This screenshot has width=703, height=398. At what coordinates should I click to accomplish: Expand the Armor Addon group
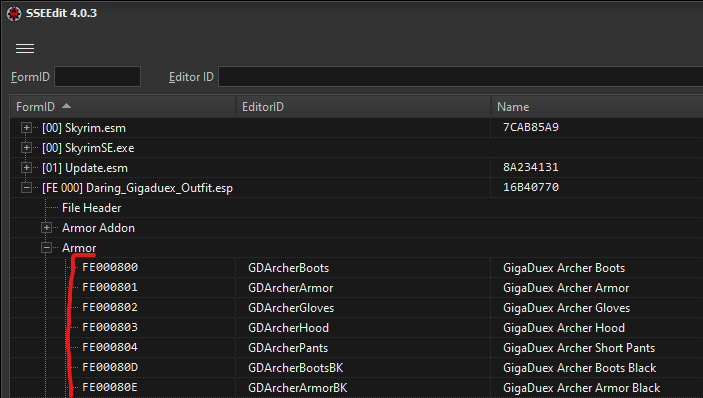(x=47, y=228)
